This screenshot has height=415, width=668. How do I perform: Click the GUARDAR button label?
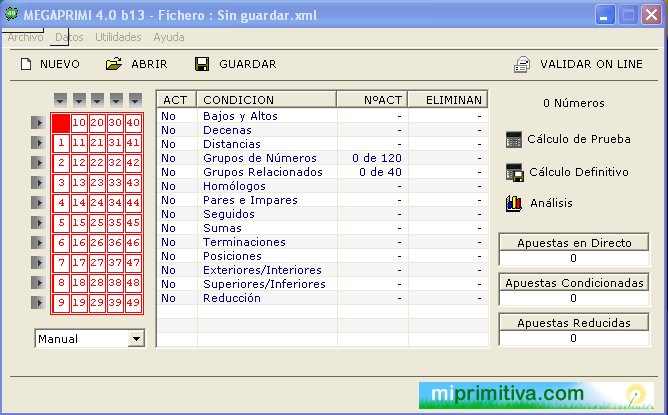click(x=248, y=64)
